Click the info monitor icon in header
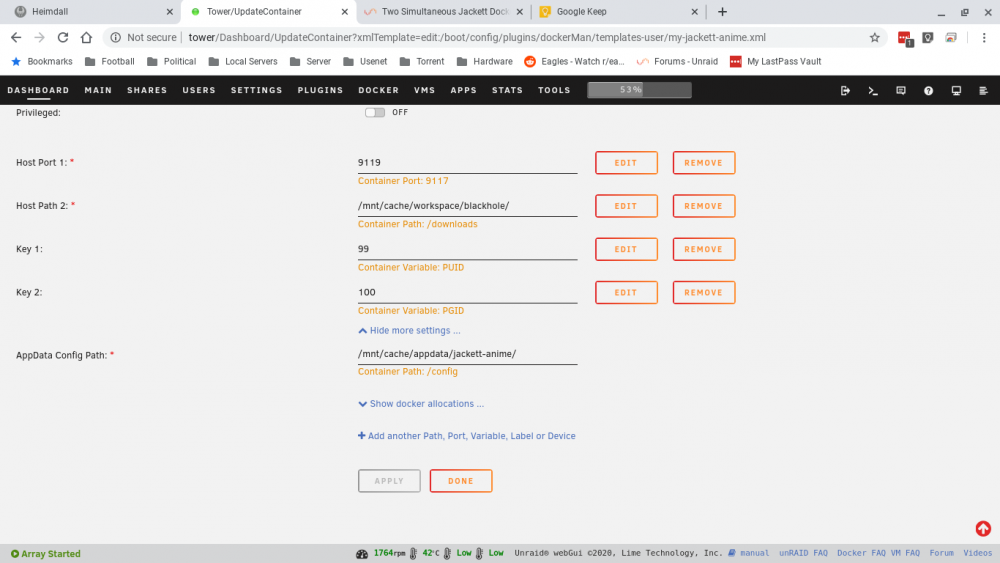This screenshot has width=1000, height=563. click(956, 91)
